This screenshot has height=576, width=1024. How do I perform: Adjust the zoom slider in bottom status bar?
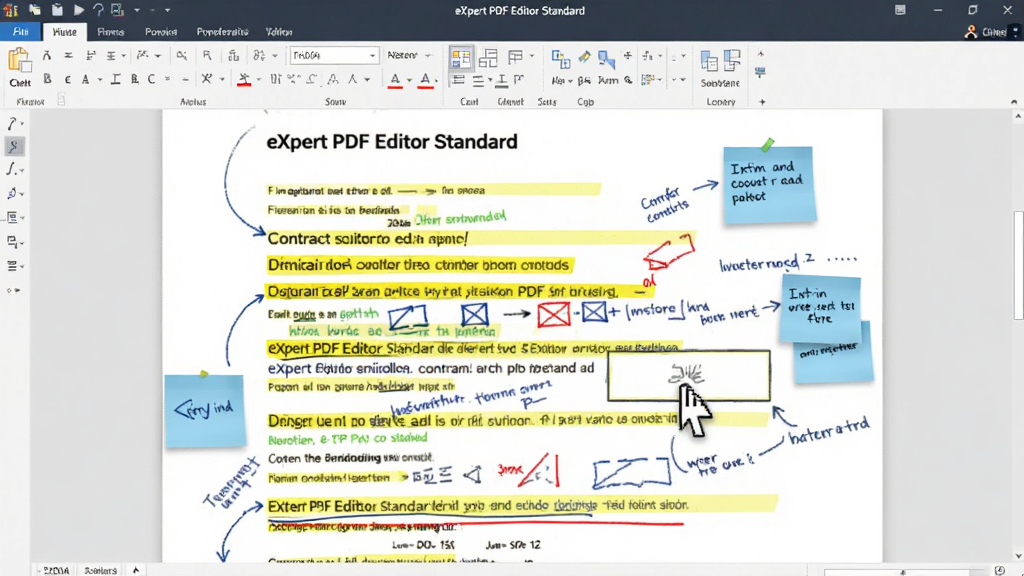tap(902, 571)
